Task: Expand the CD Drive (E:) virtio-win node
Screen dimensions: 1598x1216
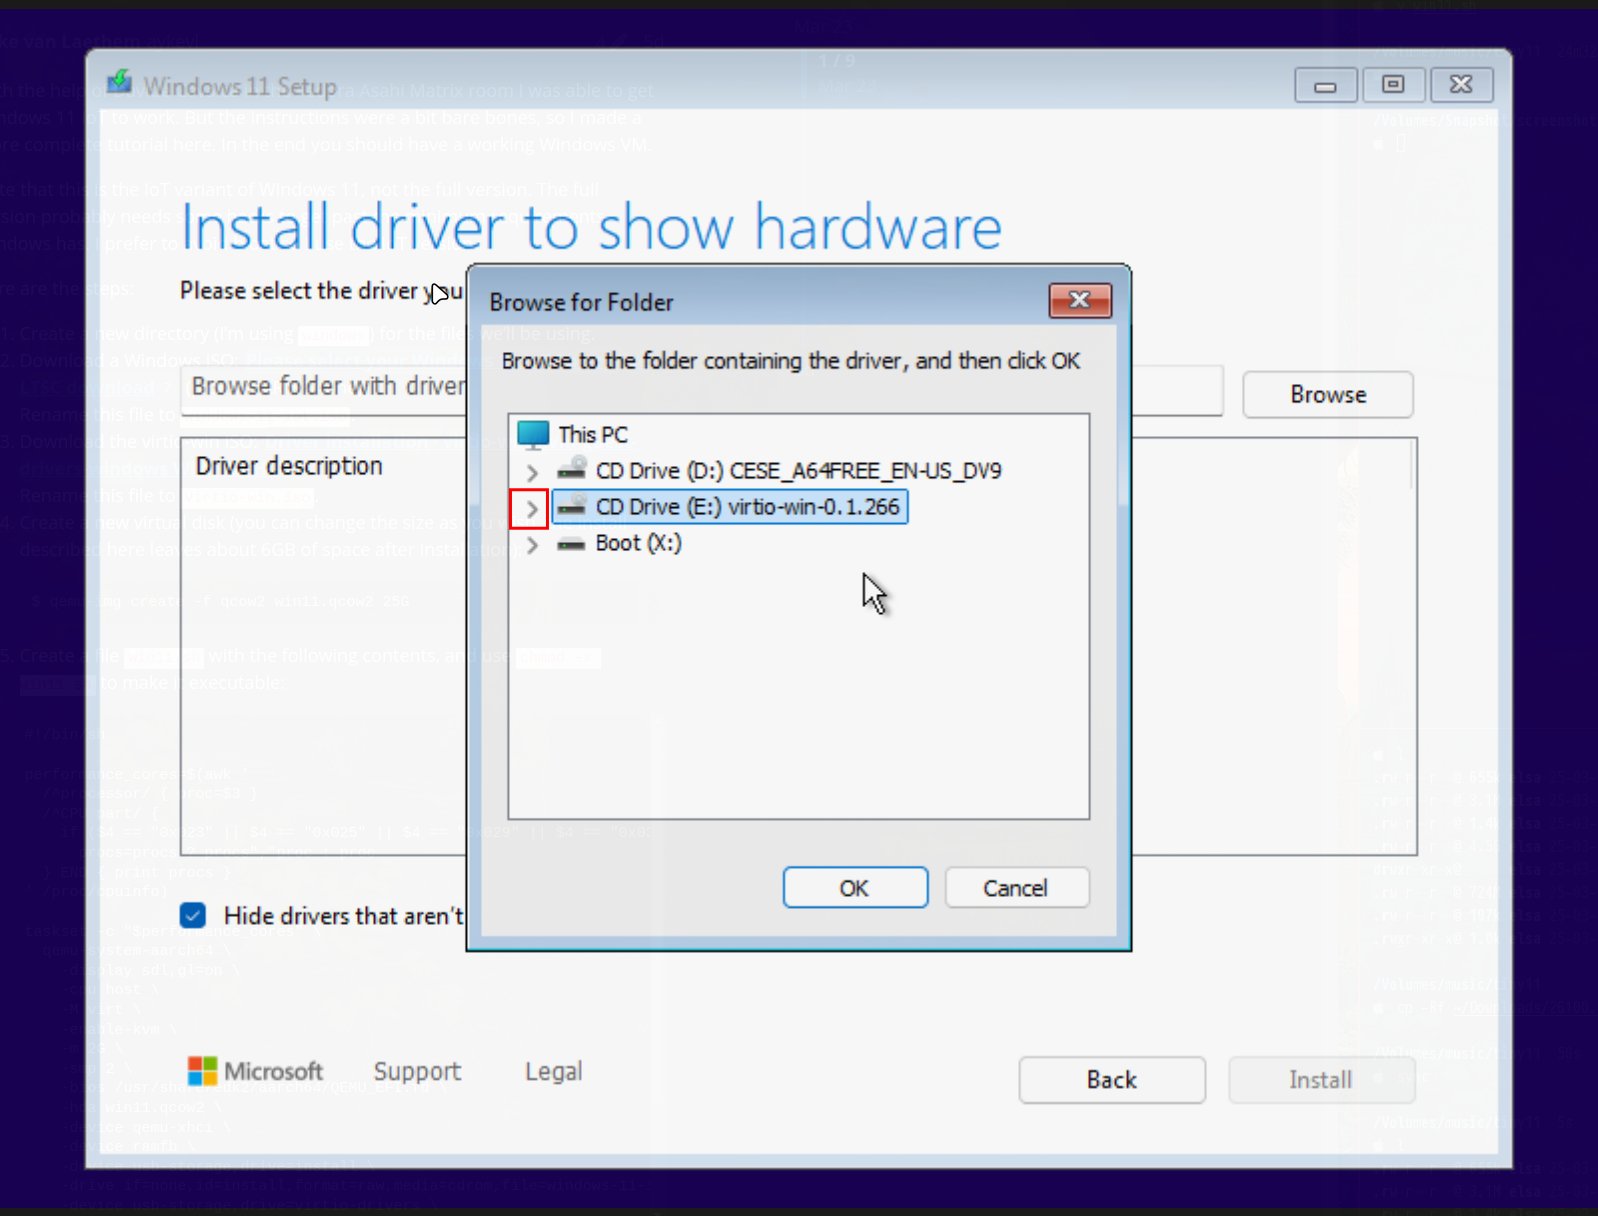Action: (532, 509)
